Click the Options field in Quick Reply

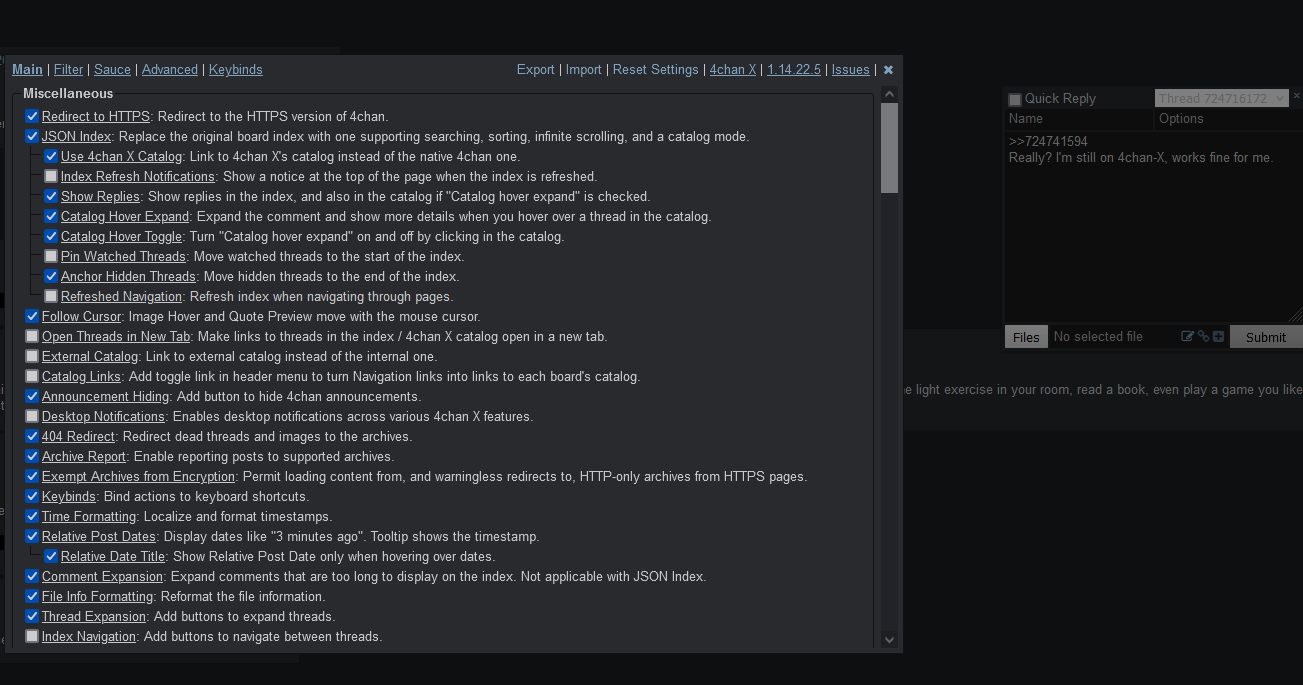point(1228,118)
